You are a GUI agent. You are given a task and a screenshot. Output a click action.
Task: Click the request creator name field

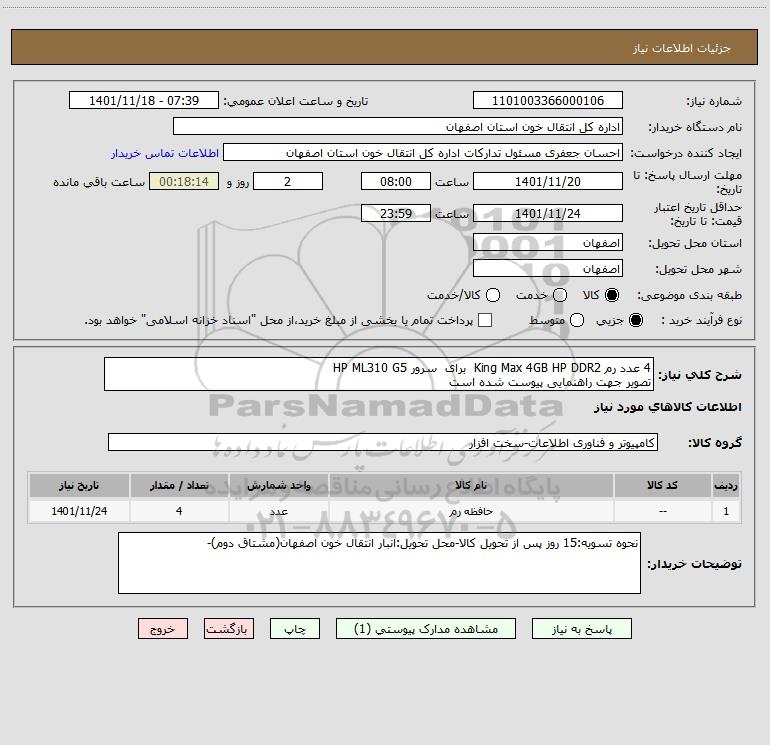click(423, 153)
